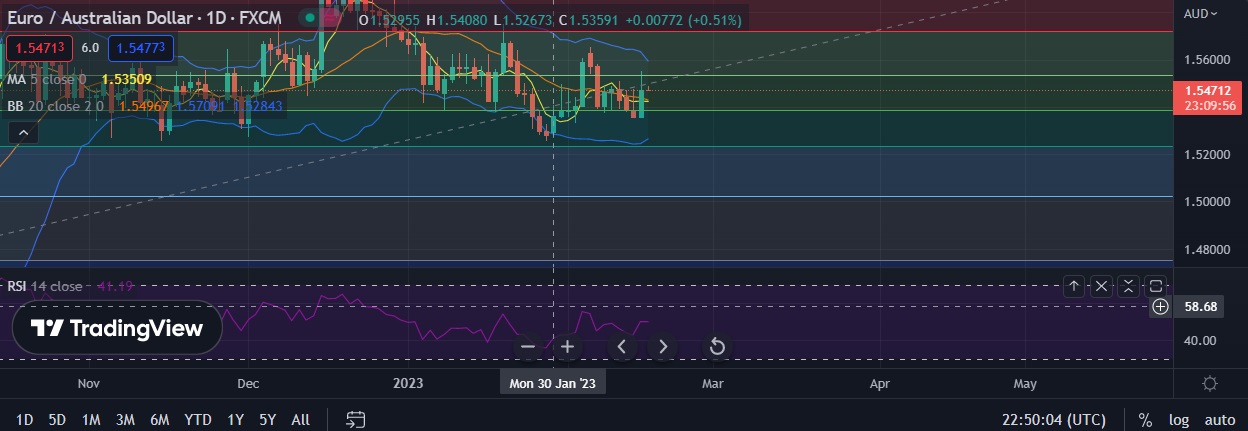Zoom in the chart with plus button
The image size is (1248, 431).
click(x=567, y=347)
